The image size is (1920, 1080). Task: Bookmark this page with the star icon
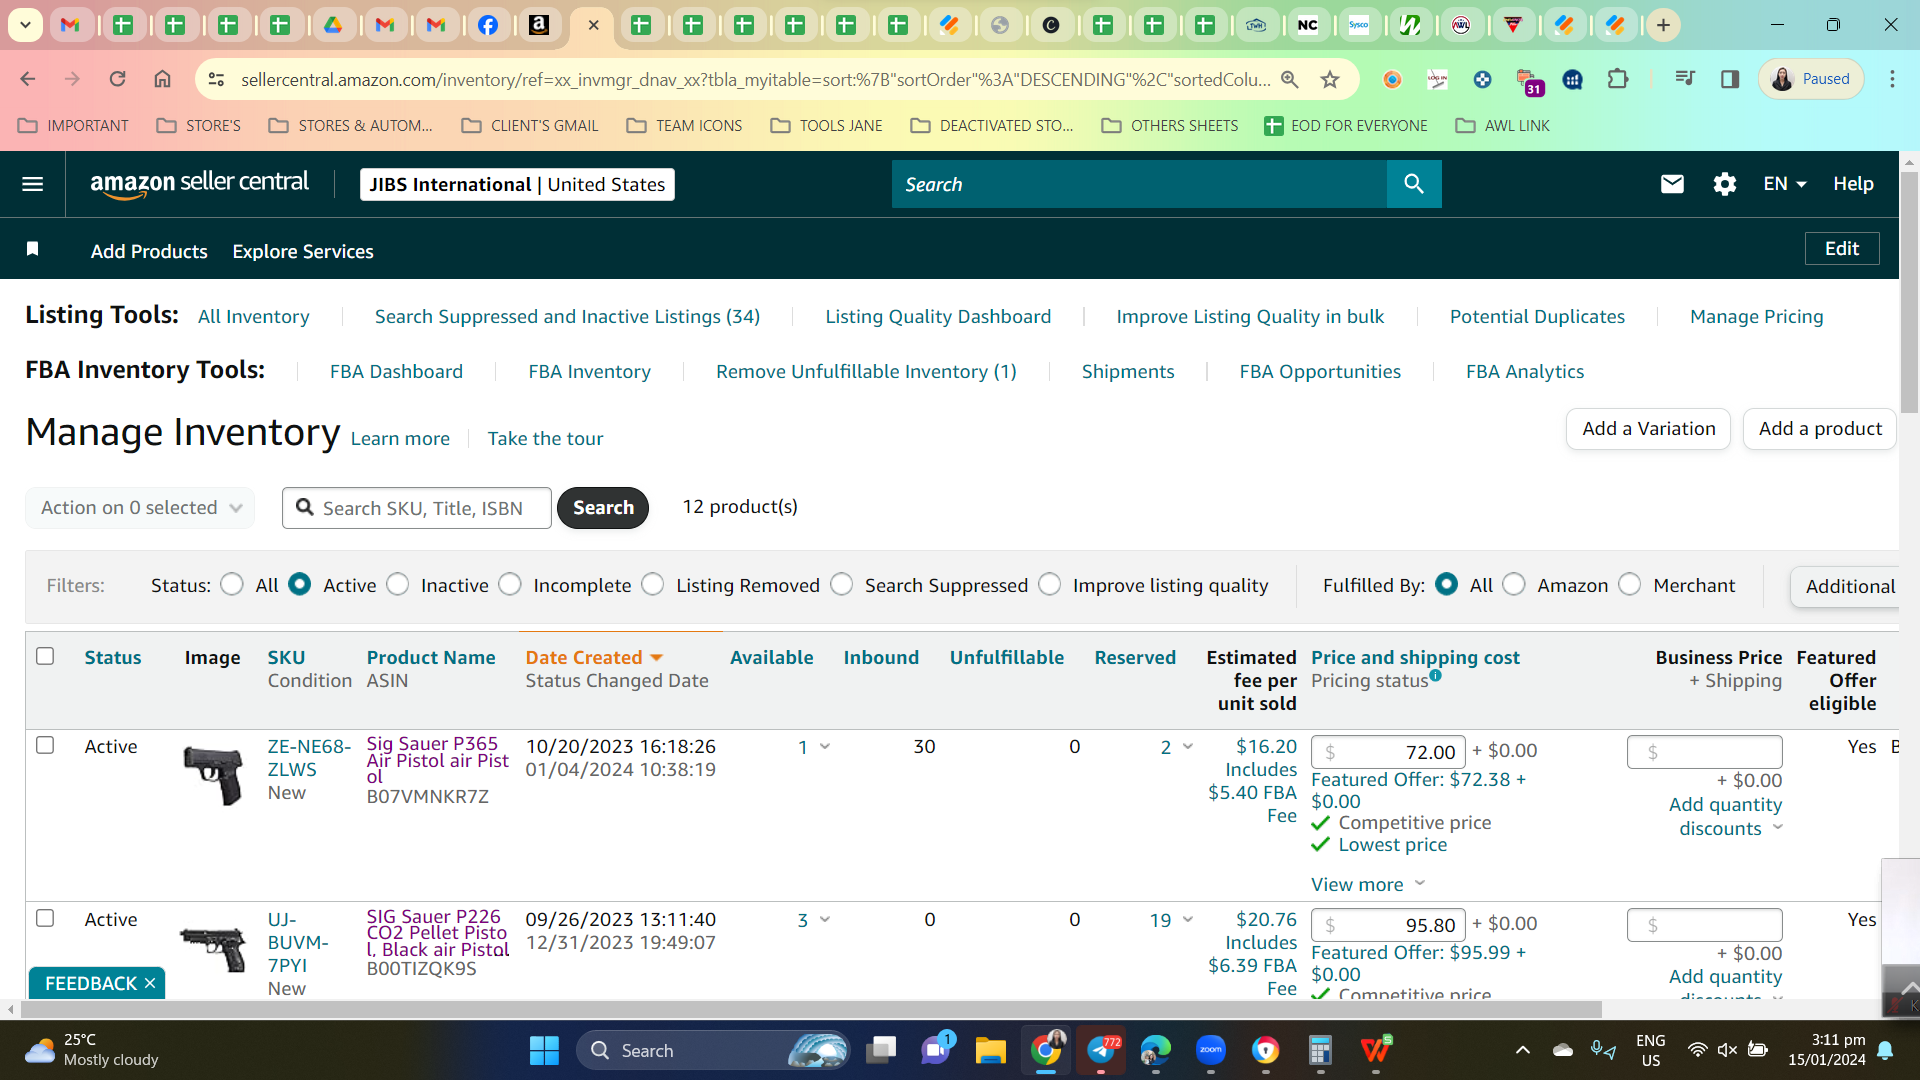coord(1330,79)
